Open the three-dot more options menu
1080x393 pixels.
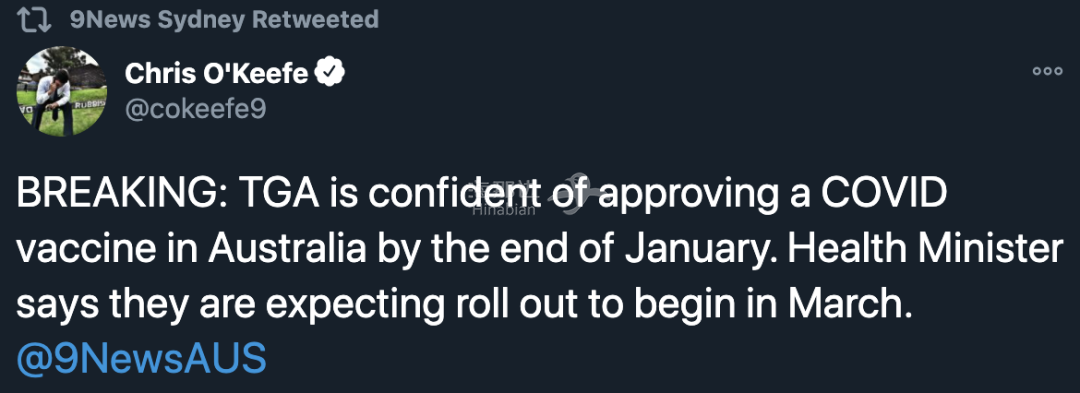pyautogui.click(x=1048, y=71)
